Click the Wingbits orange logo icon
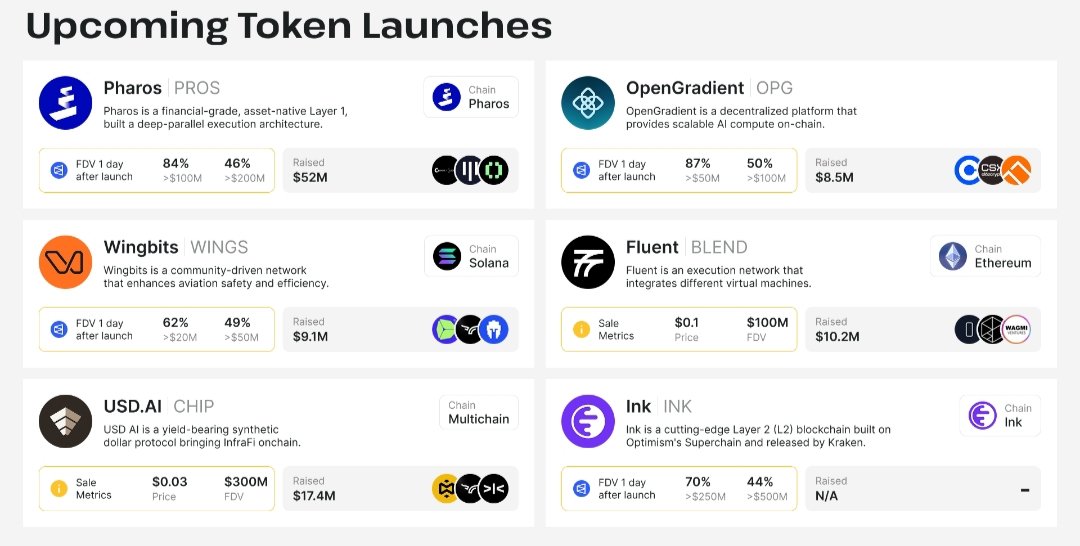Image resolution: width=1080 pixels, height=546 pixels. pos(65,262)
